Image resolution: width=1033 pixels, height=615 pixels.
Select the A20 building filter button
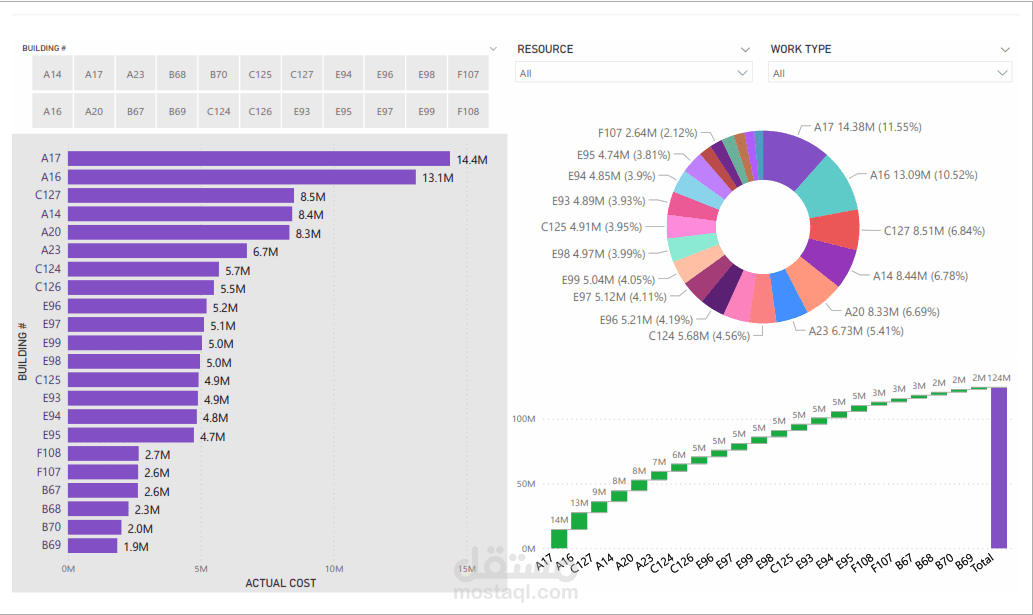(x=94, y=111)
